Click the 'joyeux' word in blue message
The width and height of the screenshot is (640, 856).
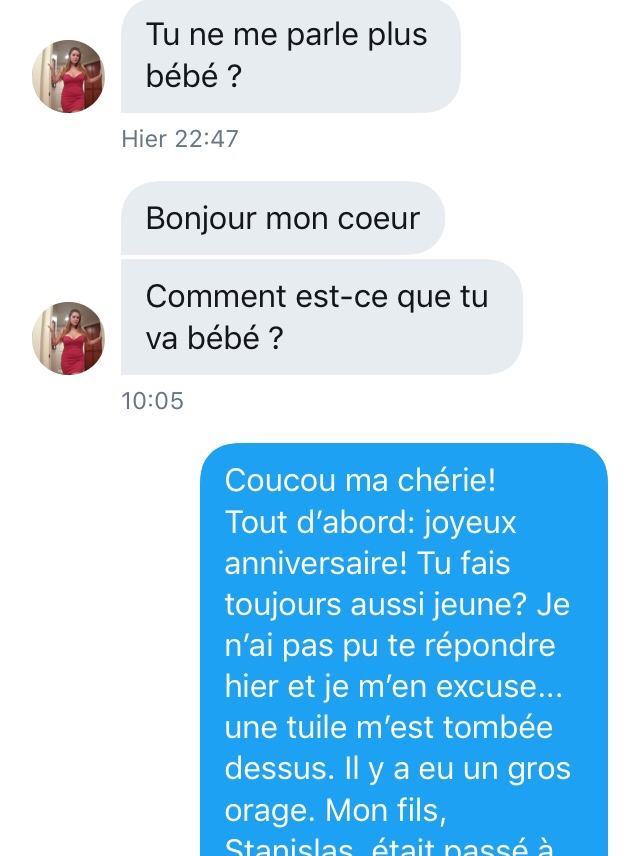470,522
